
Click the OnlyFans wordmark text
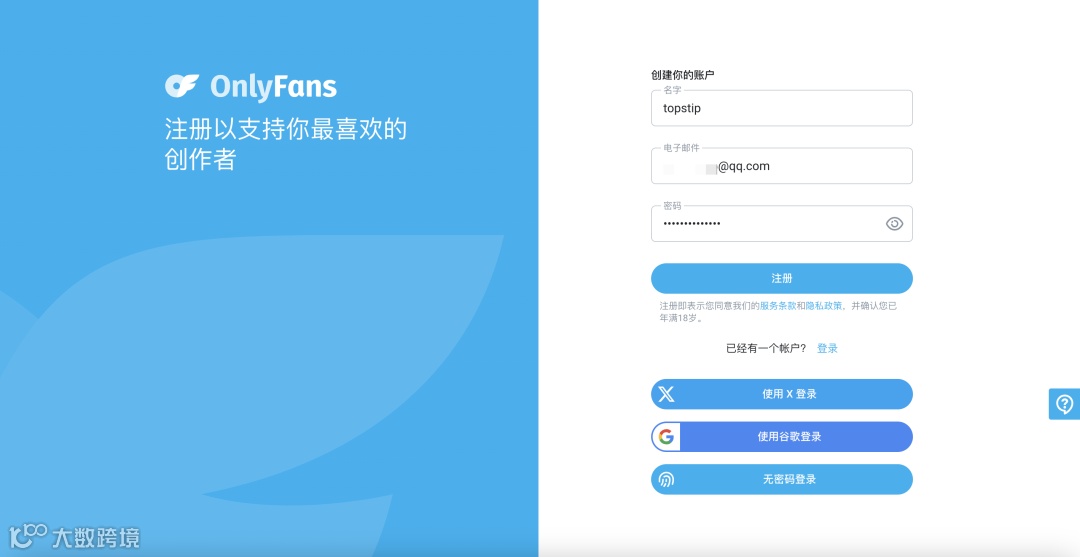pos(273,87)
